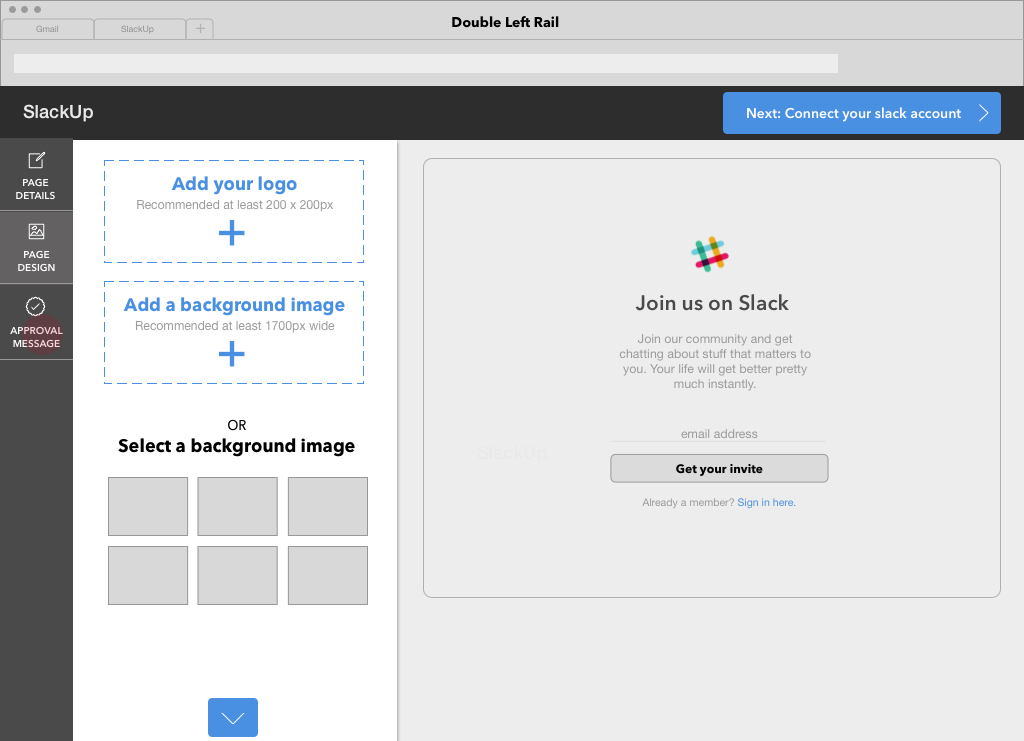This screenshot has height=741, width=1024.
Task: Select the first background thumbnail in bottom row
Action: [x=148, y=575]
